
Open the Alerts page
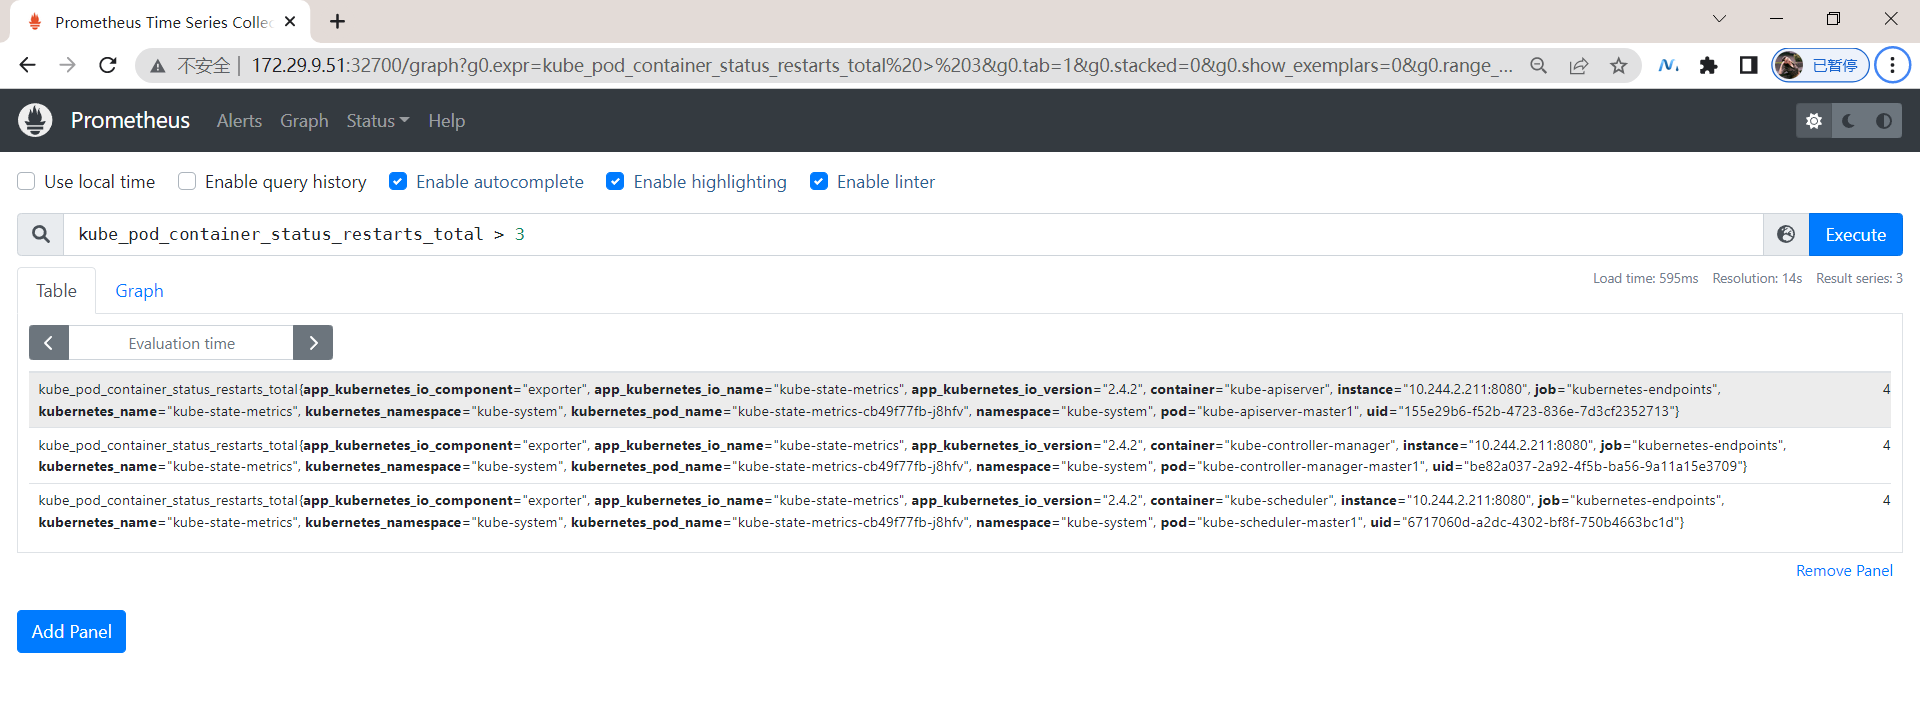tap(239, 121)
